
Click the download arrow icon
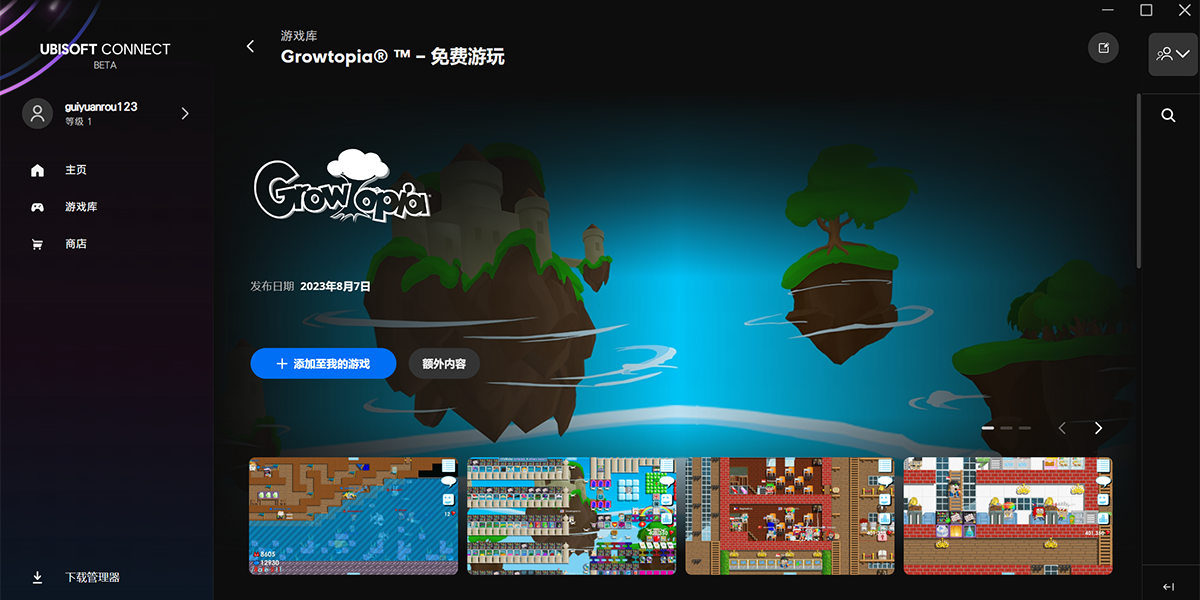[x=38, y=577]
